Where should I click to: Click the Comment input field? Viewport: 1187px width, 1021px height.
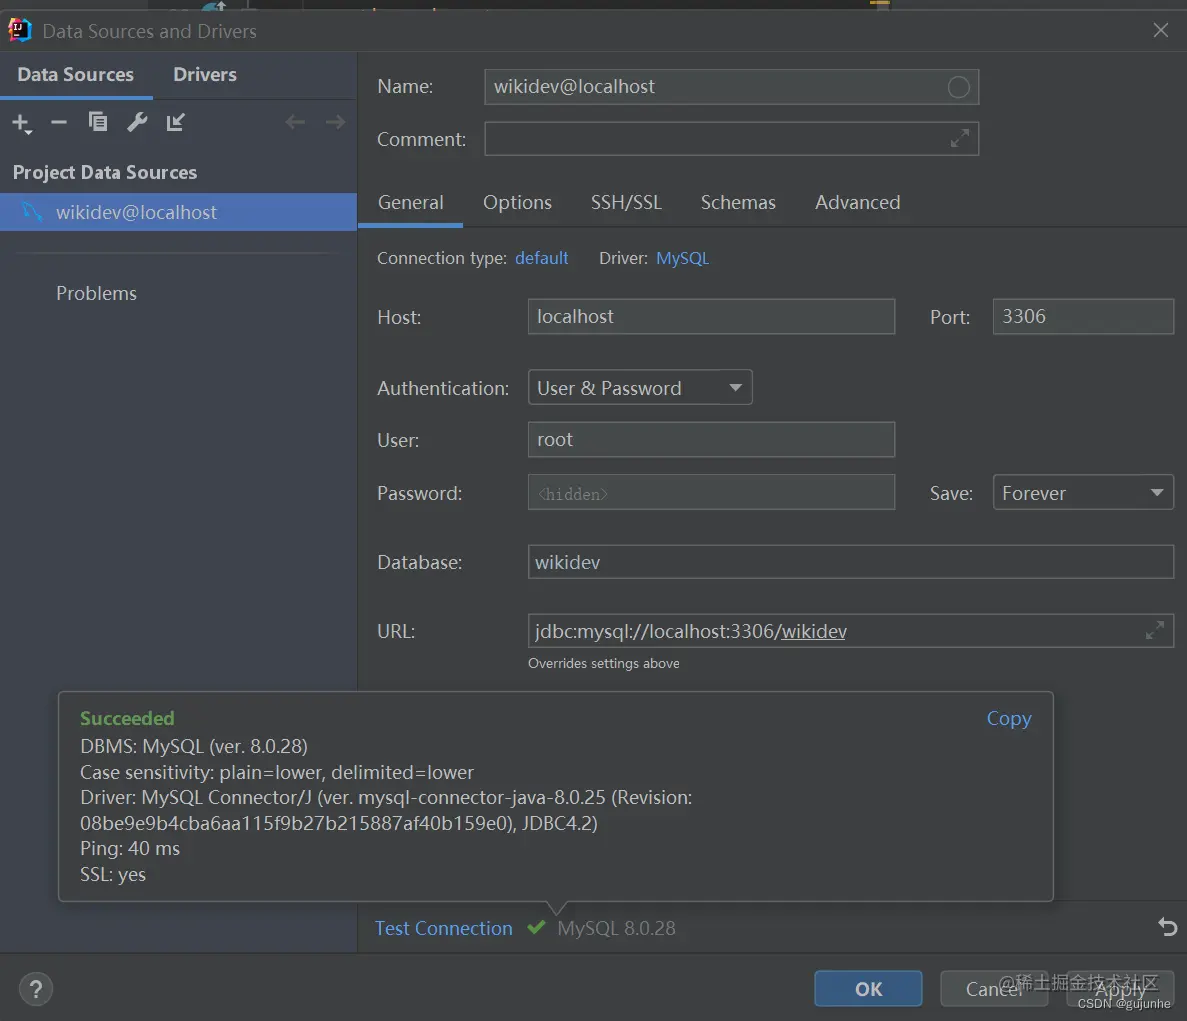click(731, 139)
